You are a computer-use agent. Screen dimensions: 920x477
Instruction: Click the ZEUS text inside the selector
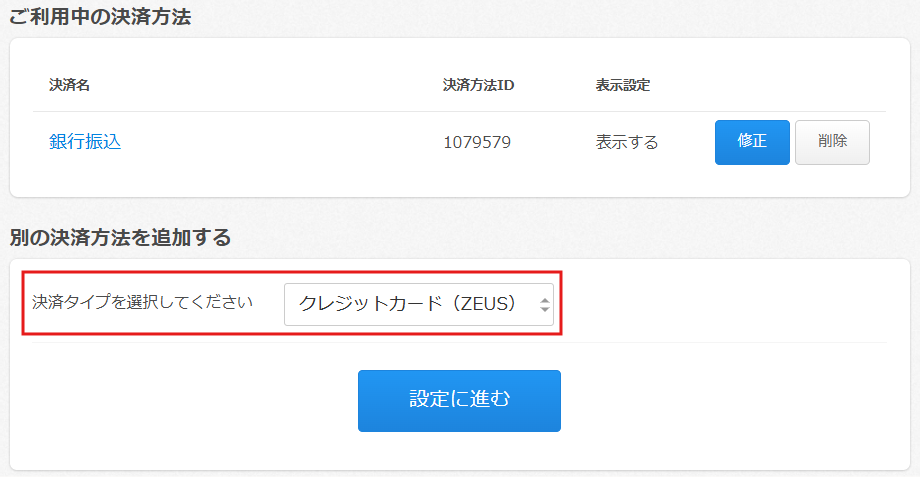click(x=486, y=303)
